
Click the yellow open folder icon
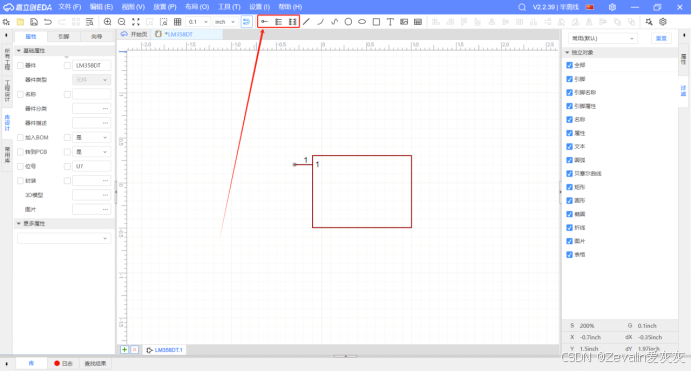[x=20, y=22]
